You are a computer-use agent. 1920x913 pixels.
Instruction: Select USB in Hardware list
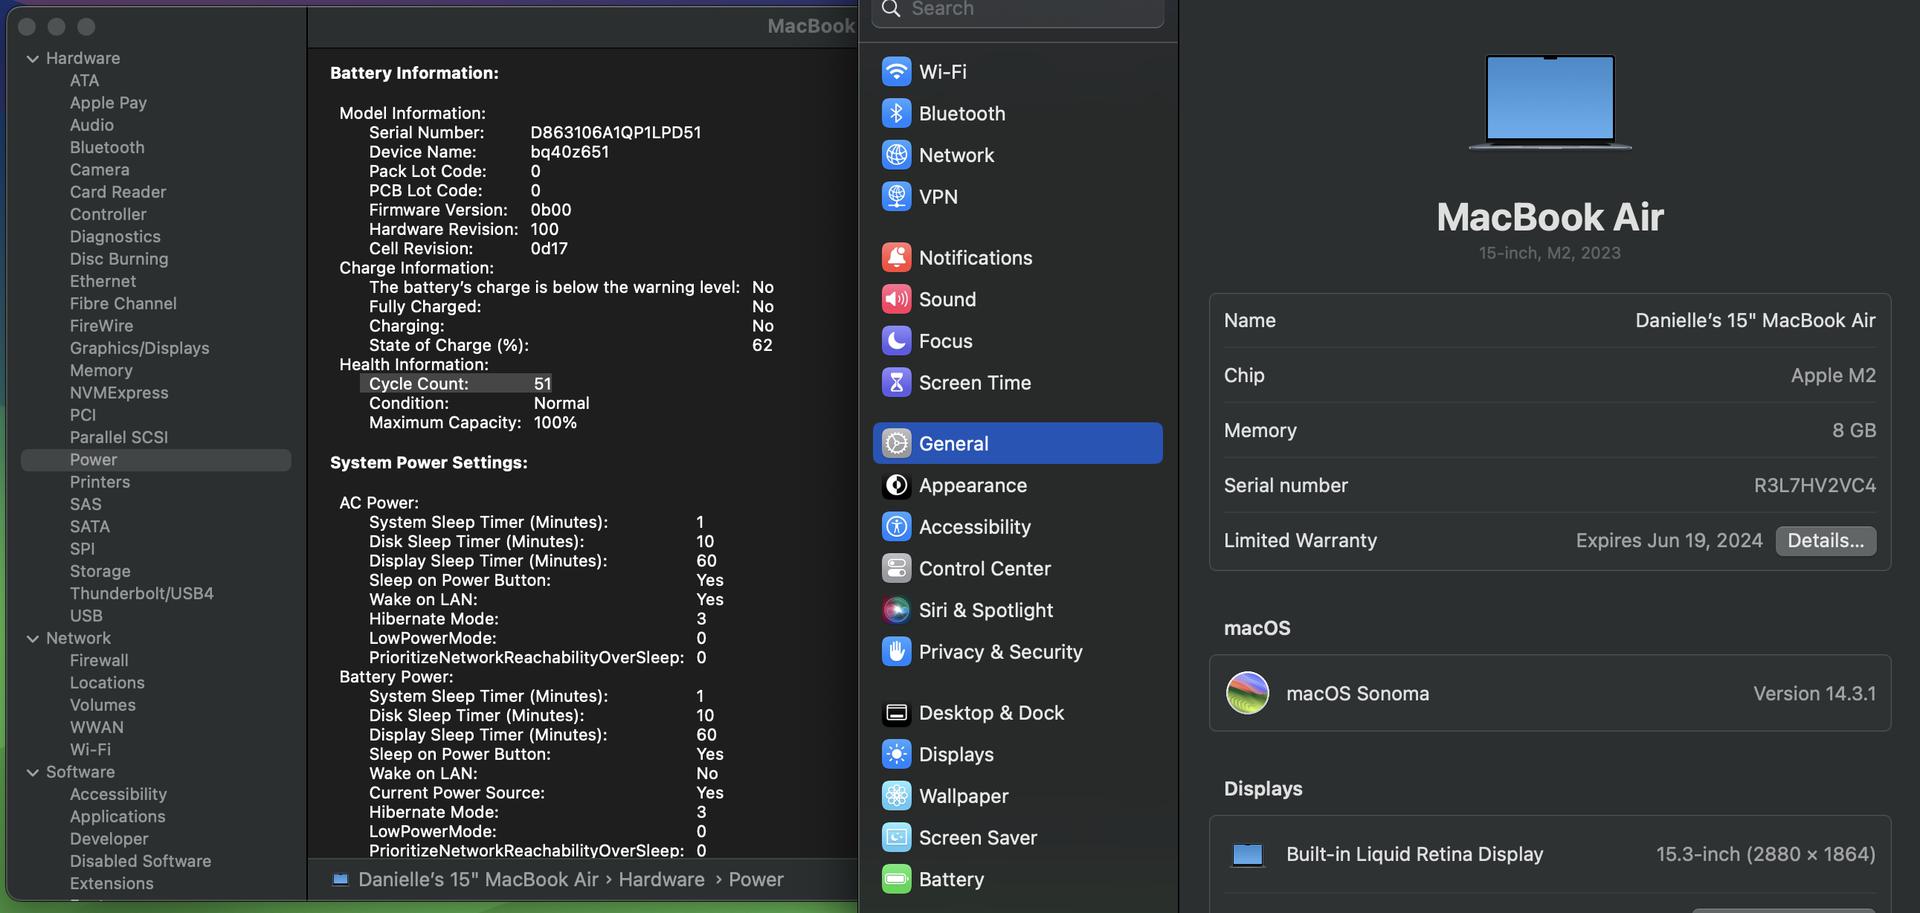(86, 616)
